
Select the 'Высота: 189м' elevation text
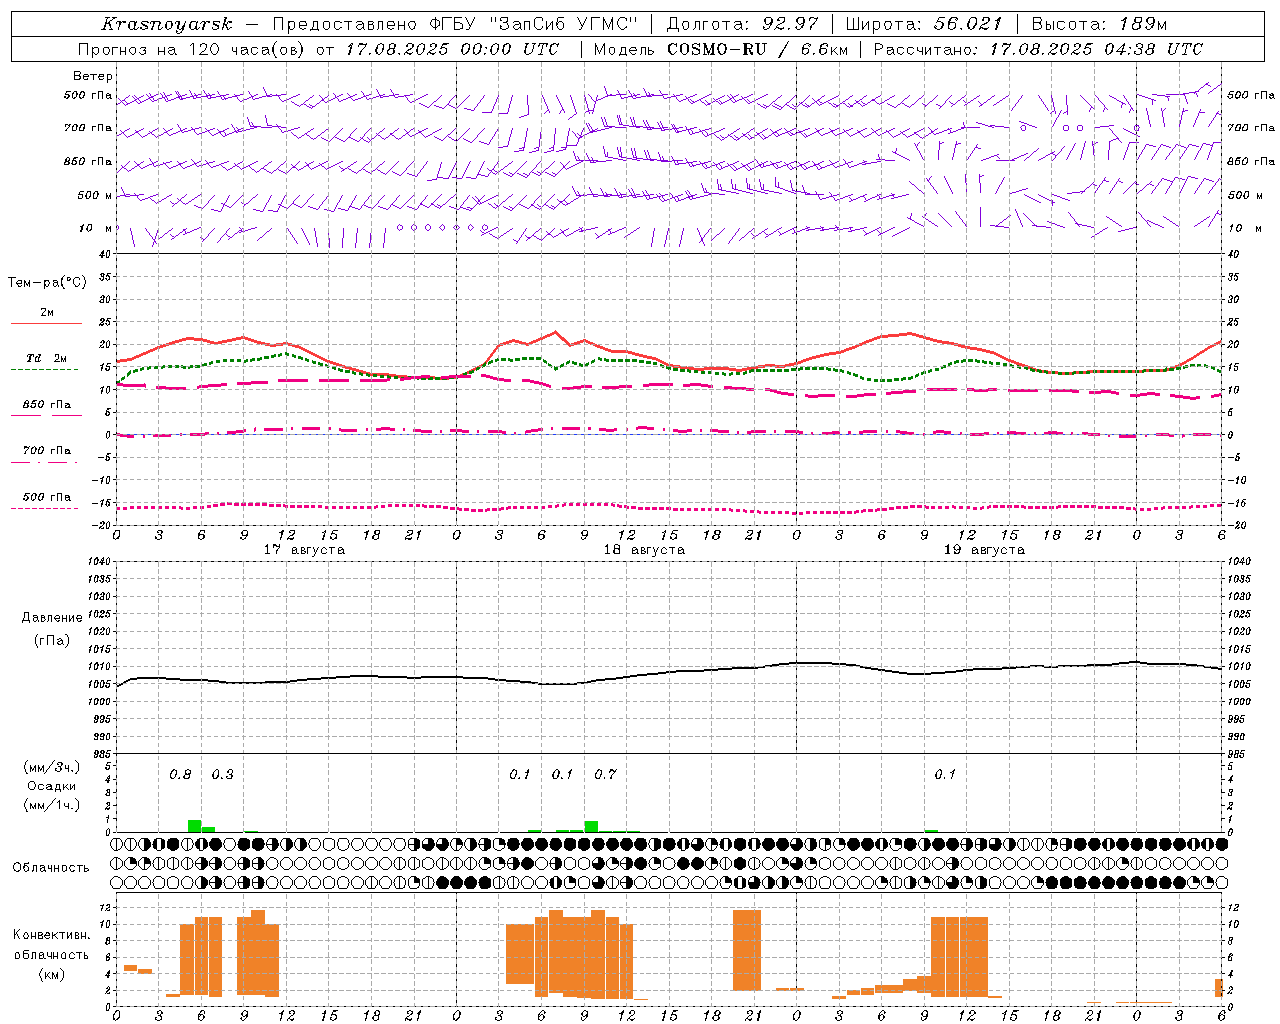point(1099,24)
